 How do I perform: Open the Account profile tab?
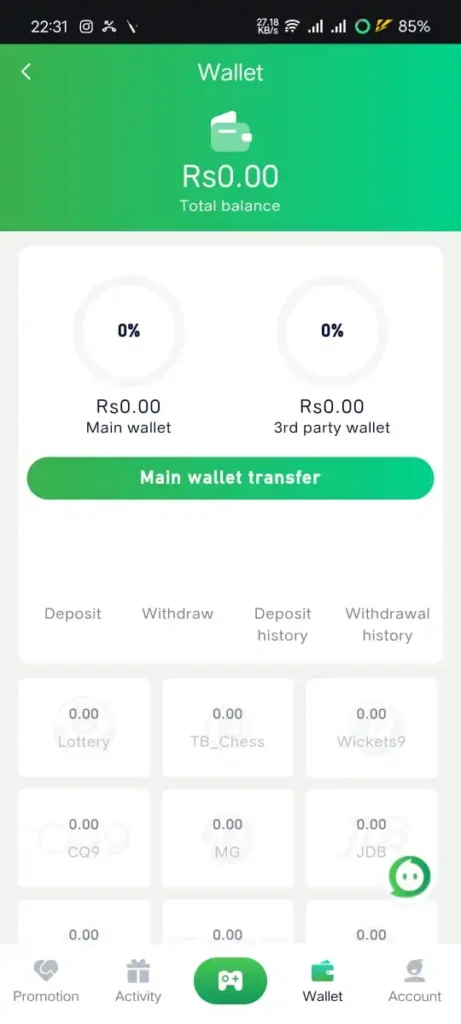point(415,982)
